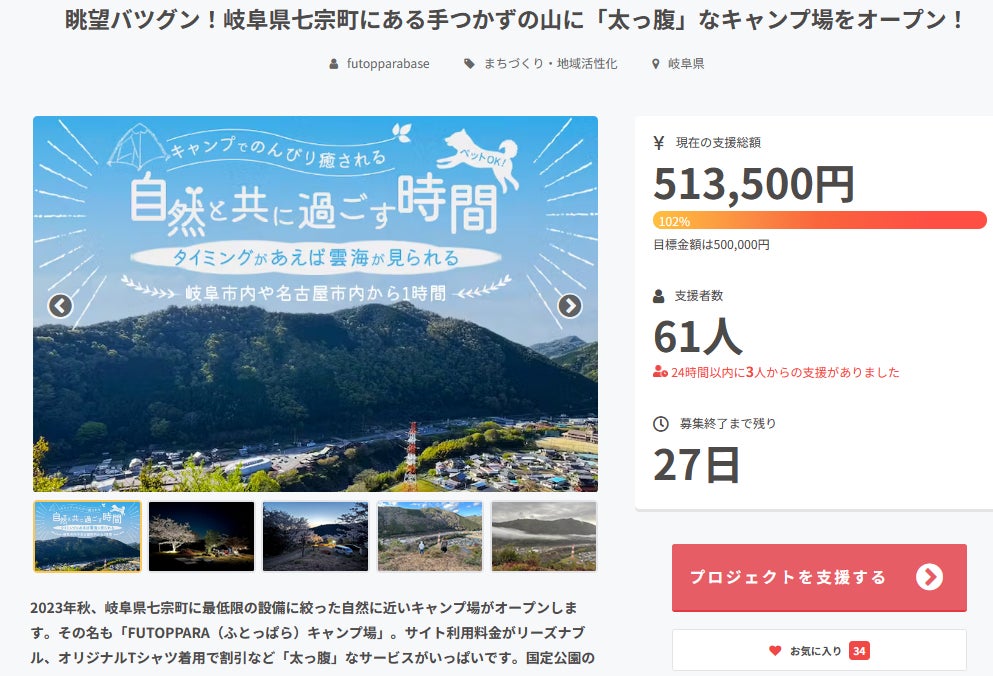Click the previous image arrow on carousel
993x676 pixels.
[60, 305]
